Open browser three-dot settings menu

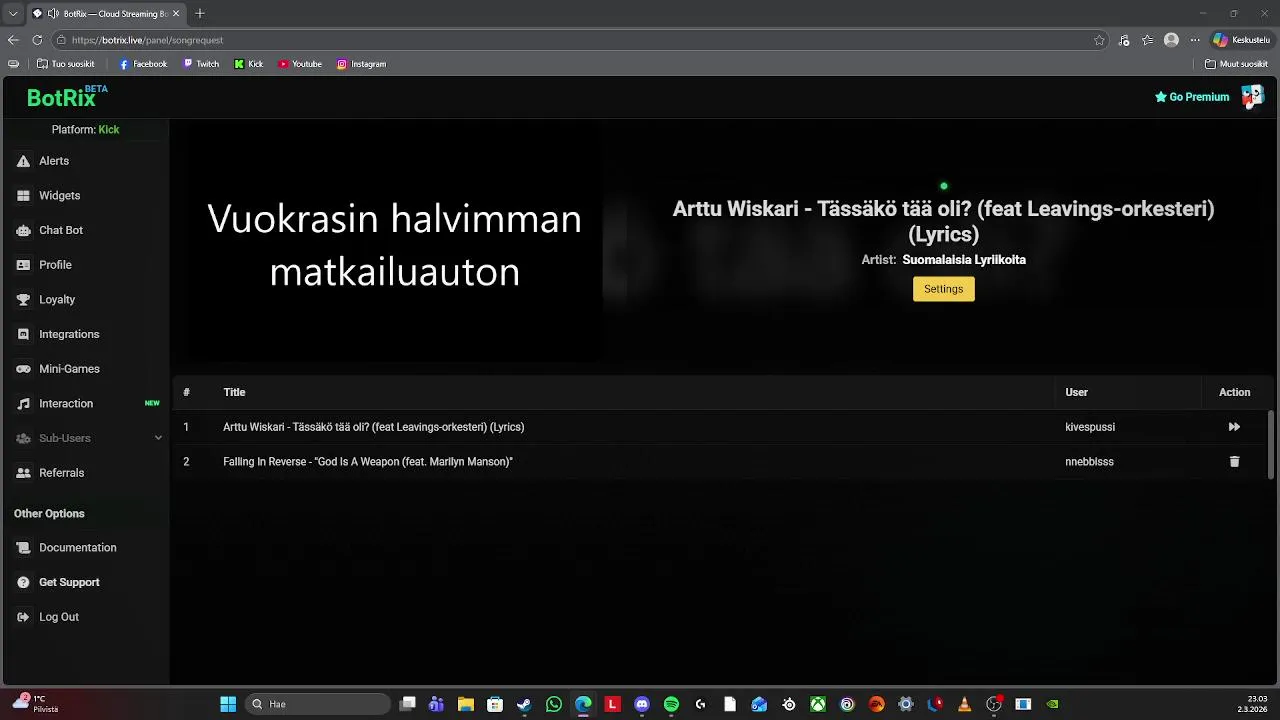(1194, 40)
